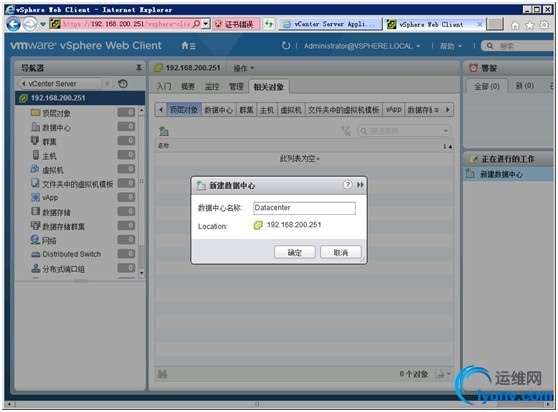
Task: Click the certificate error button
Action: pyautogui.click(x=236, y=24)
